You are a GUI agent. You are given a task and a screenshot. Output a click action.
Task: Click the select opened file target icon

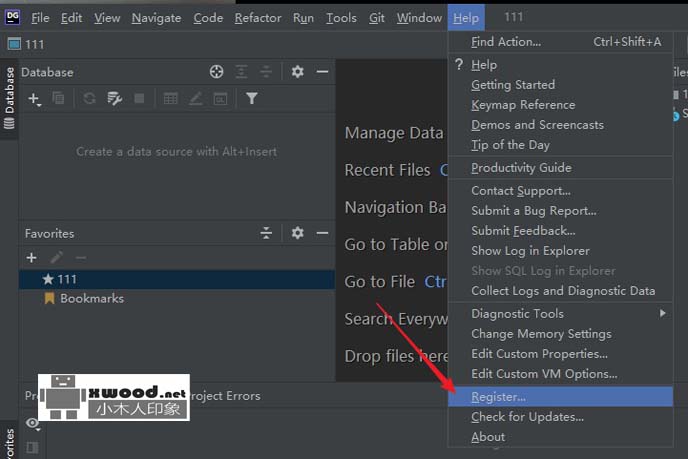pyautogui.click(x=216, y=72)
